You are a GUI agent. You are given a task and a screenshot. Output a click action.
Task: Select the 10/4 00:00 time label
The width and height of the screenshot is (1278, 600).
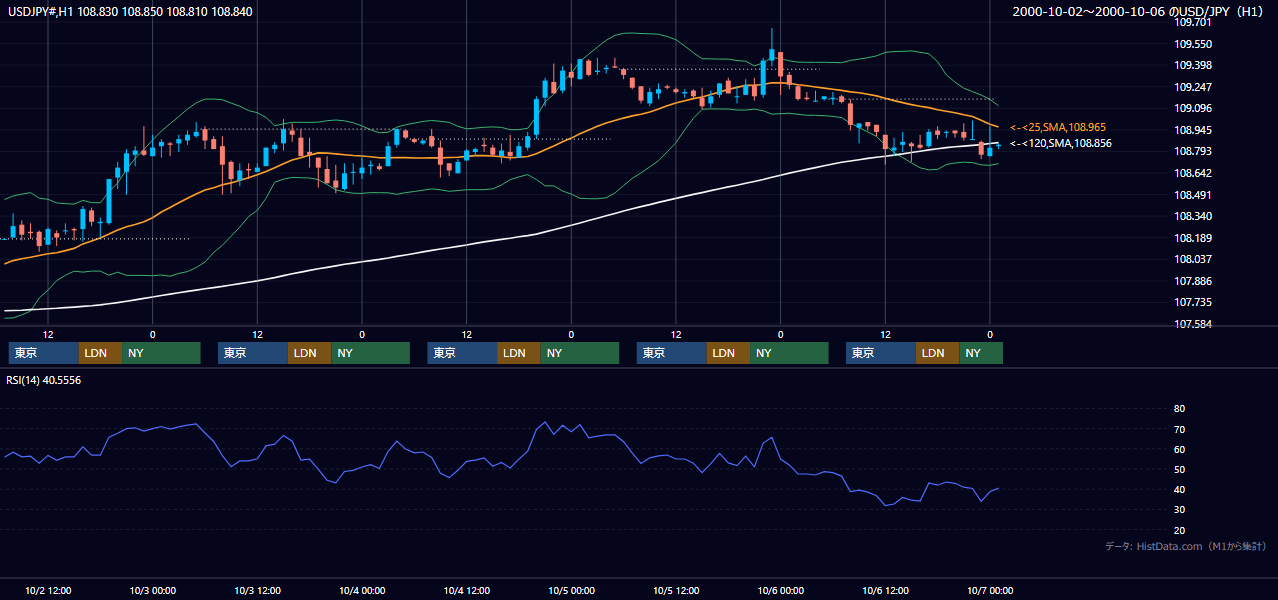pos(362,590)
